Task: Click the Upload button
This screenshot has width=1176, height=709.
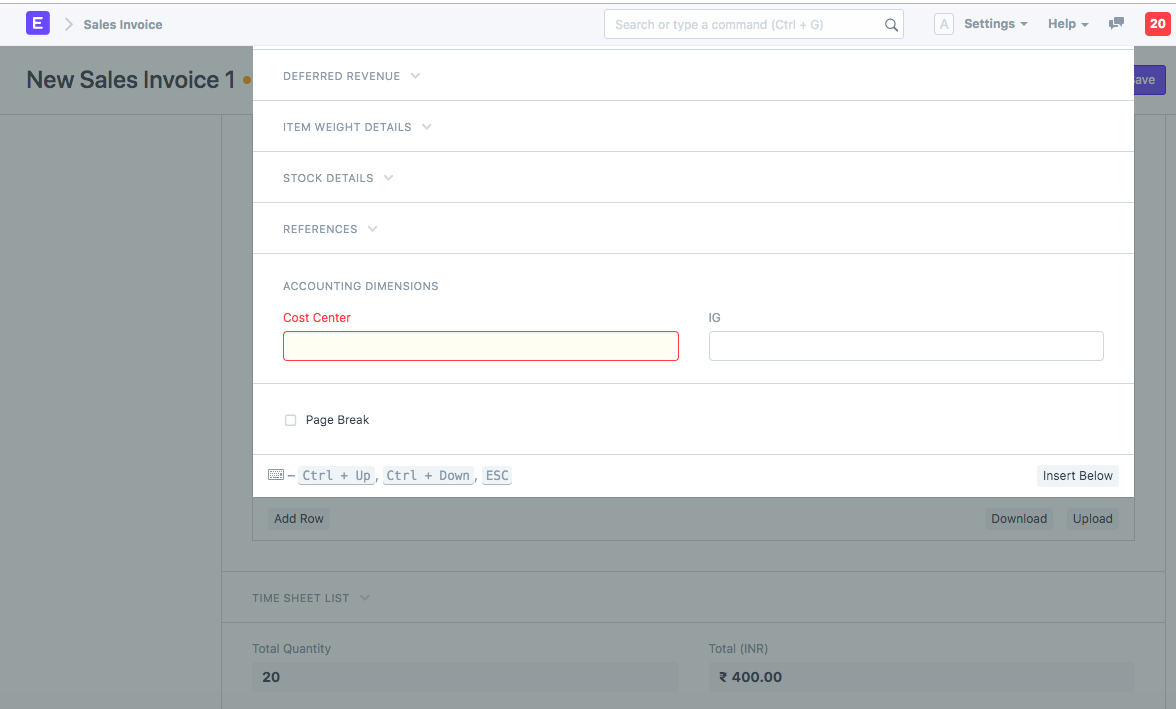Action: pos(1092,518)
